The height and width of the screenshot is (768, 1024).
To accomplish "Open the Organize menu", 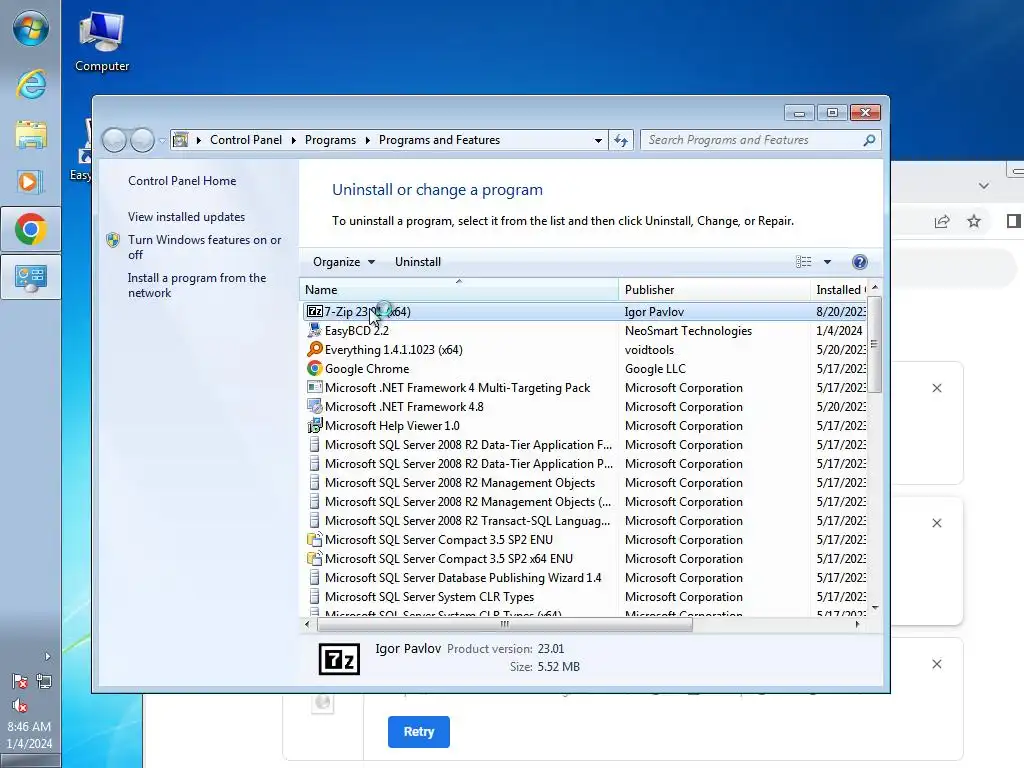I will (x=344, y=262).
